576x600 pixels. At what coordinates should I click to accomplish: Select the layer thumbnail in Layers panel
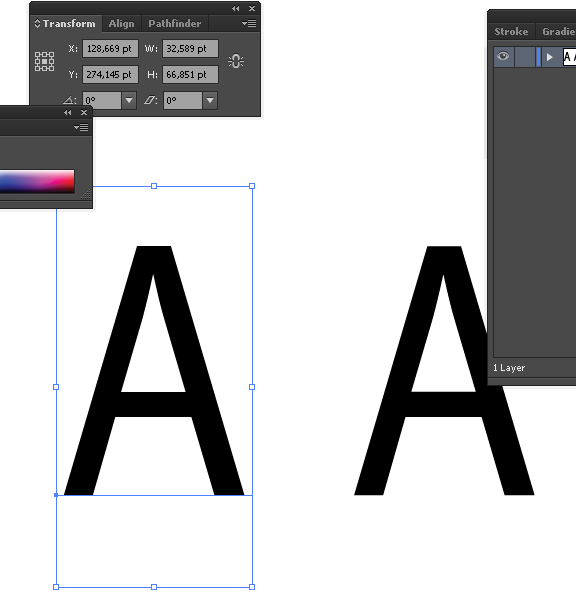click(x=569, y=57)
